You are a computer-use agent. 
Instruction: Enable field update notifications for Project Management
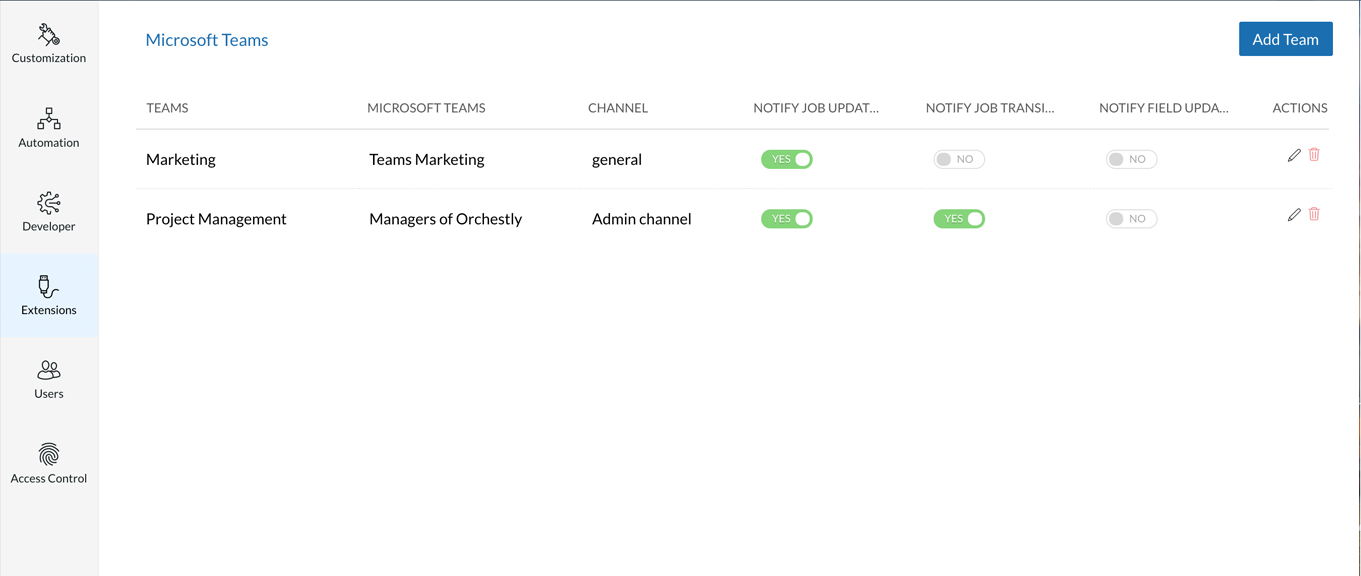[1131, 219]
